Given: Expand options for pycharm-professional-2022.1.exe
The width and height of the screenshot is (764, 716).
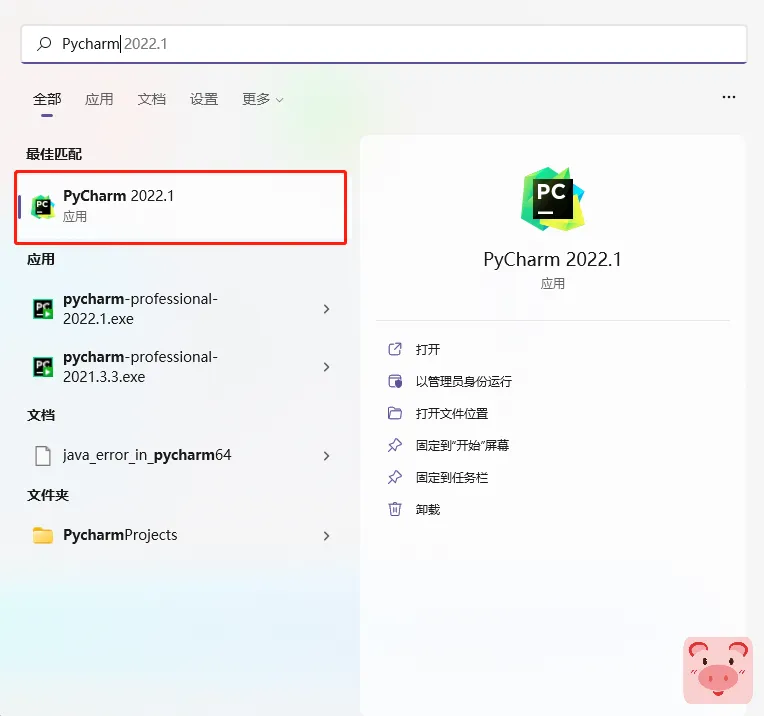Looking at the screenshot, I should [x=326, y=309].
